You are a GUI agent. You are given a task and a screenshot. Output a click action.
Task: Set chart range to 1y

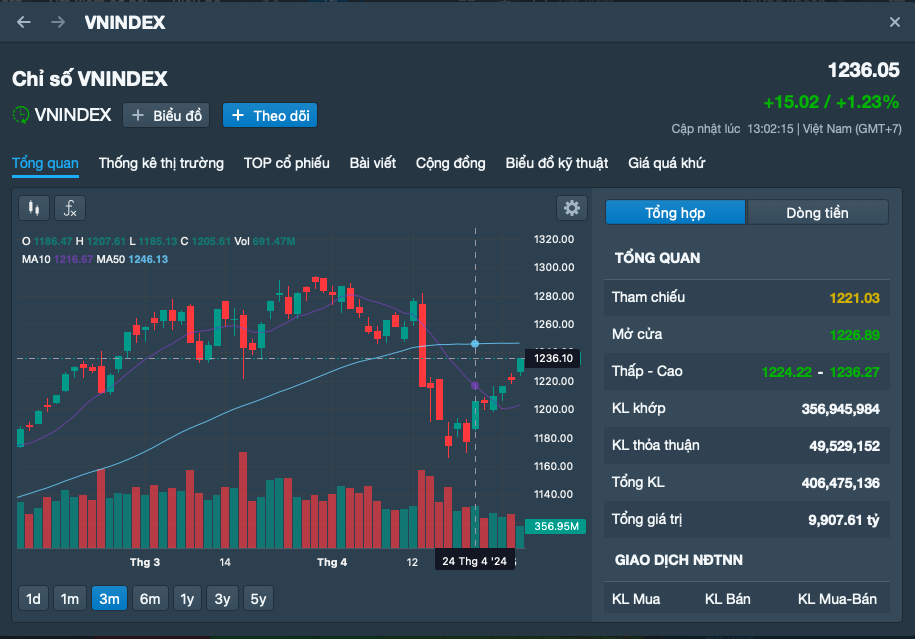[x=187, y=599]
